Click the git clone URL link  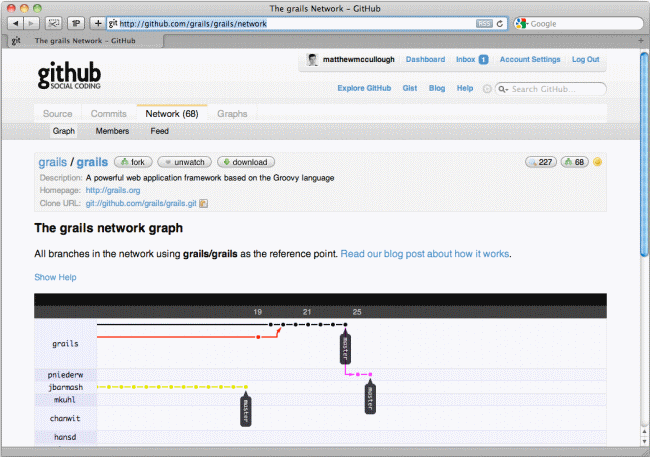click(141, 203)
